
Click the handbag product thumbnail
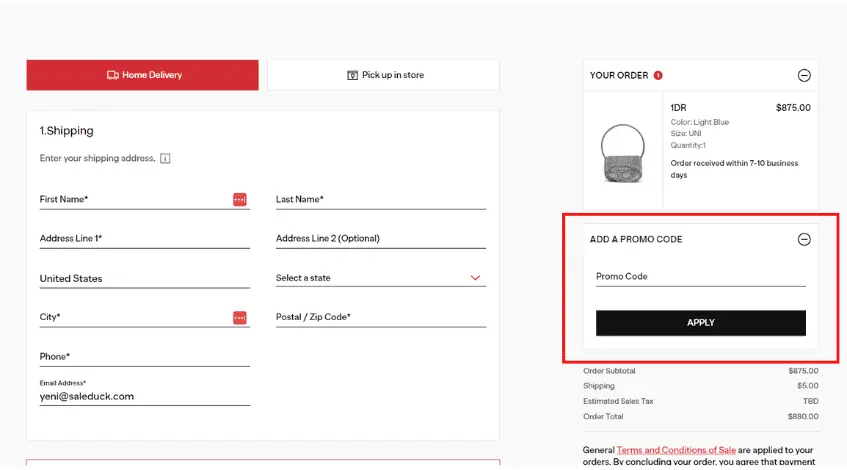point(626,153)
